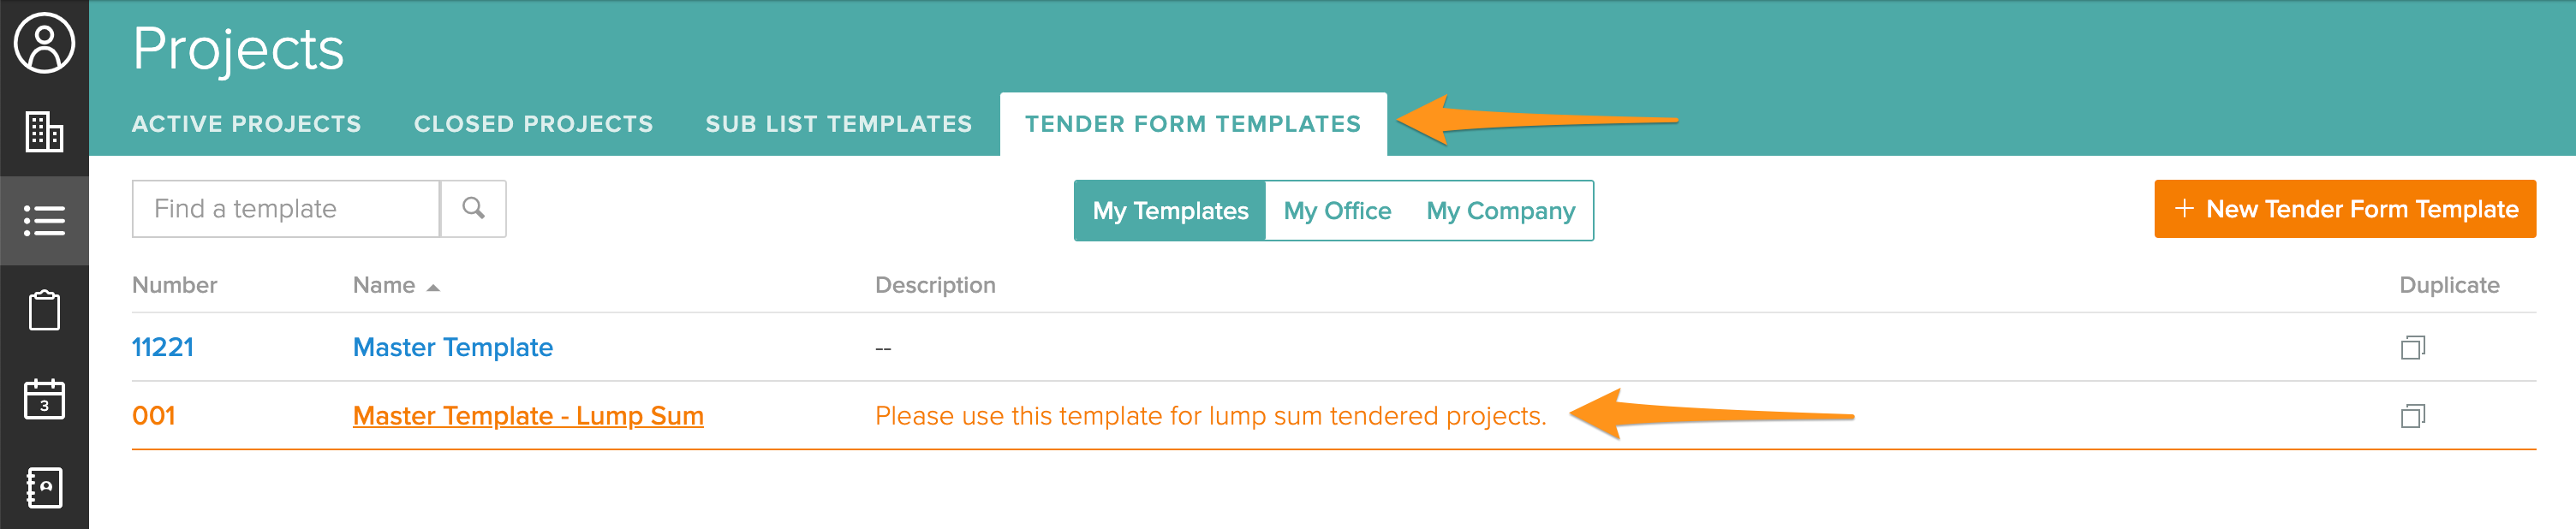Screen dimensions: 2576x529
Task: Switch filter to My Office
Action: [x=1337, y=210]
